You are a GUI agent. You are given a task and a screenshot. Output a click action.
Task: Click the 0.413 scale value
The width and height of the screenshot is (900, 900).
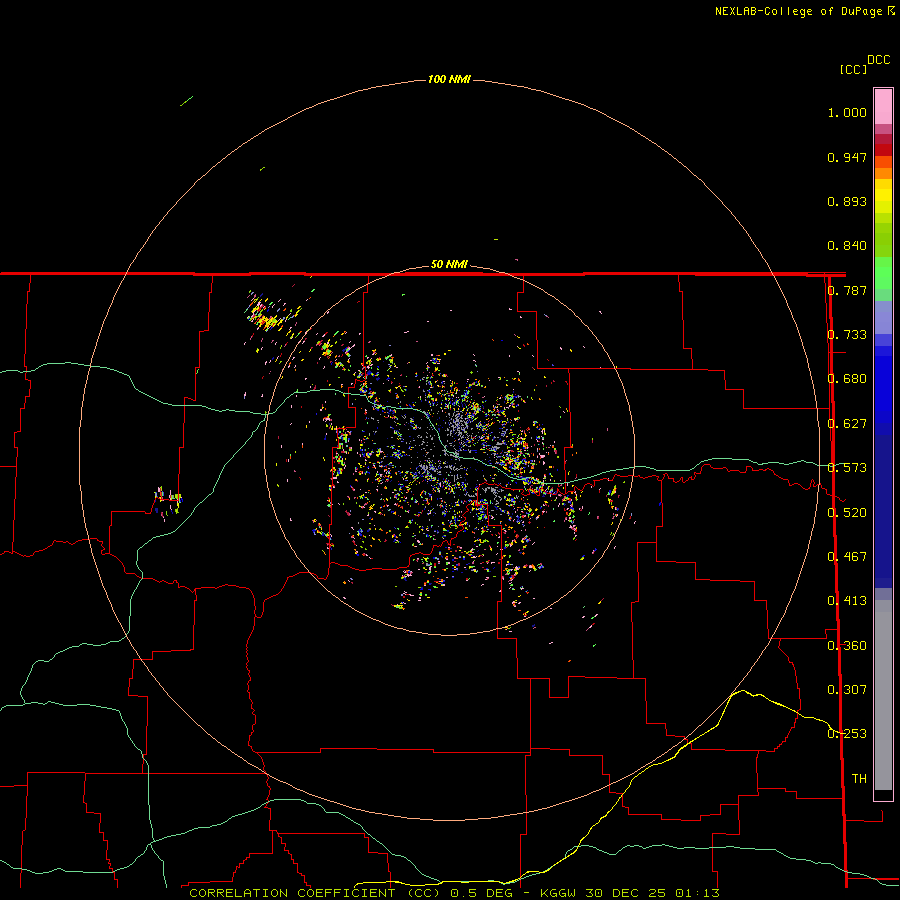pyautogui.click(x=847, y=601)
